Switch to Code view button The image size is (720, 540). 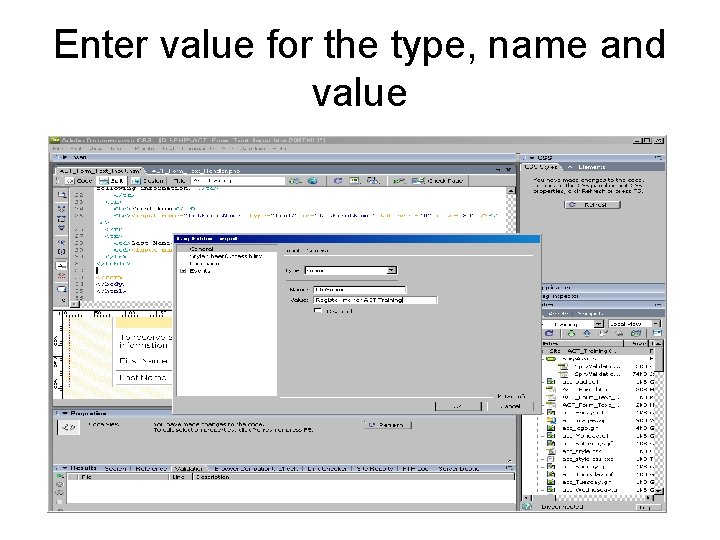(x=79, y=181)
